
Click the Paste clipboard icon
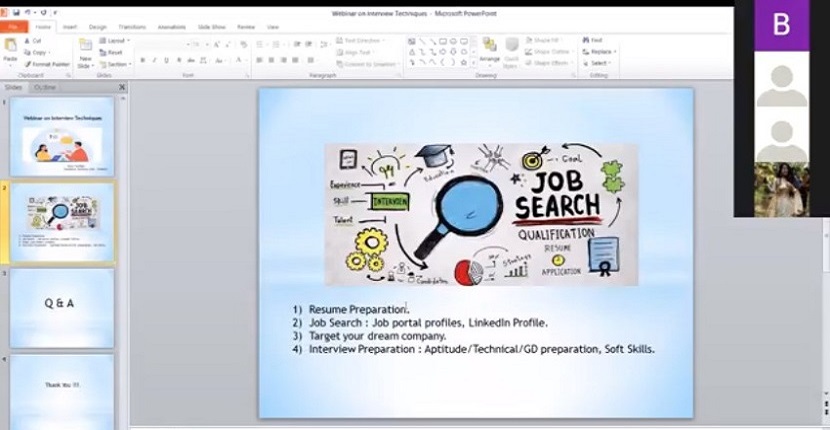coord(10,45)
